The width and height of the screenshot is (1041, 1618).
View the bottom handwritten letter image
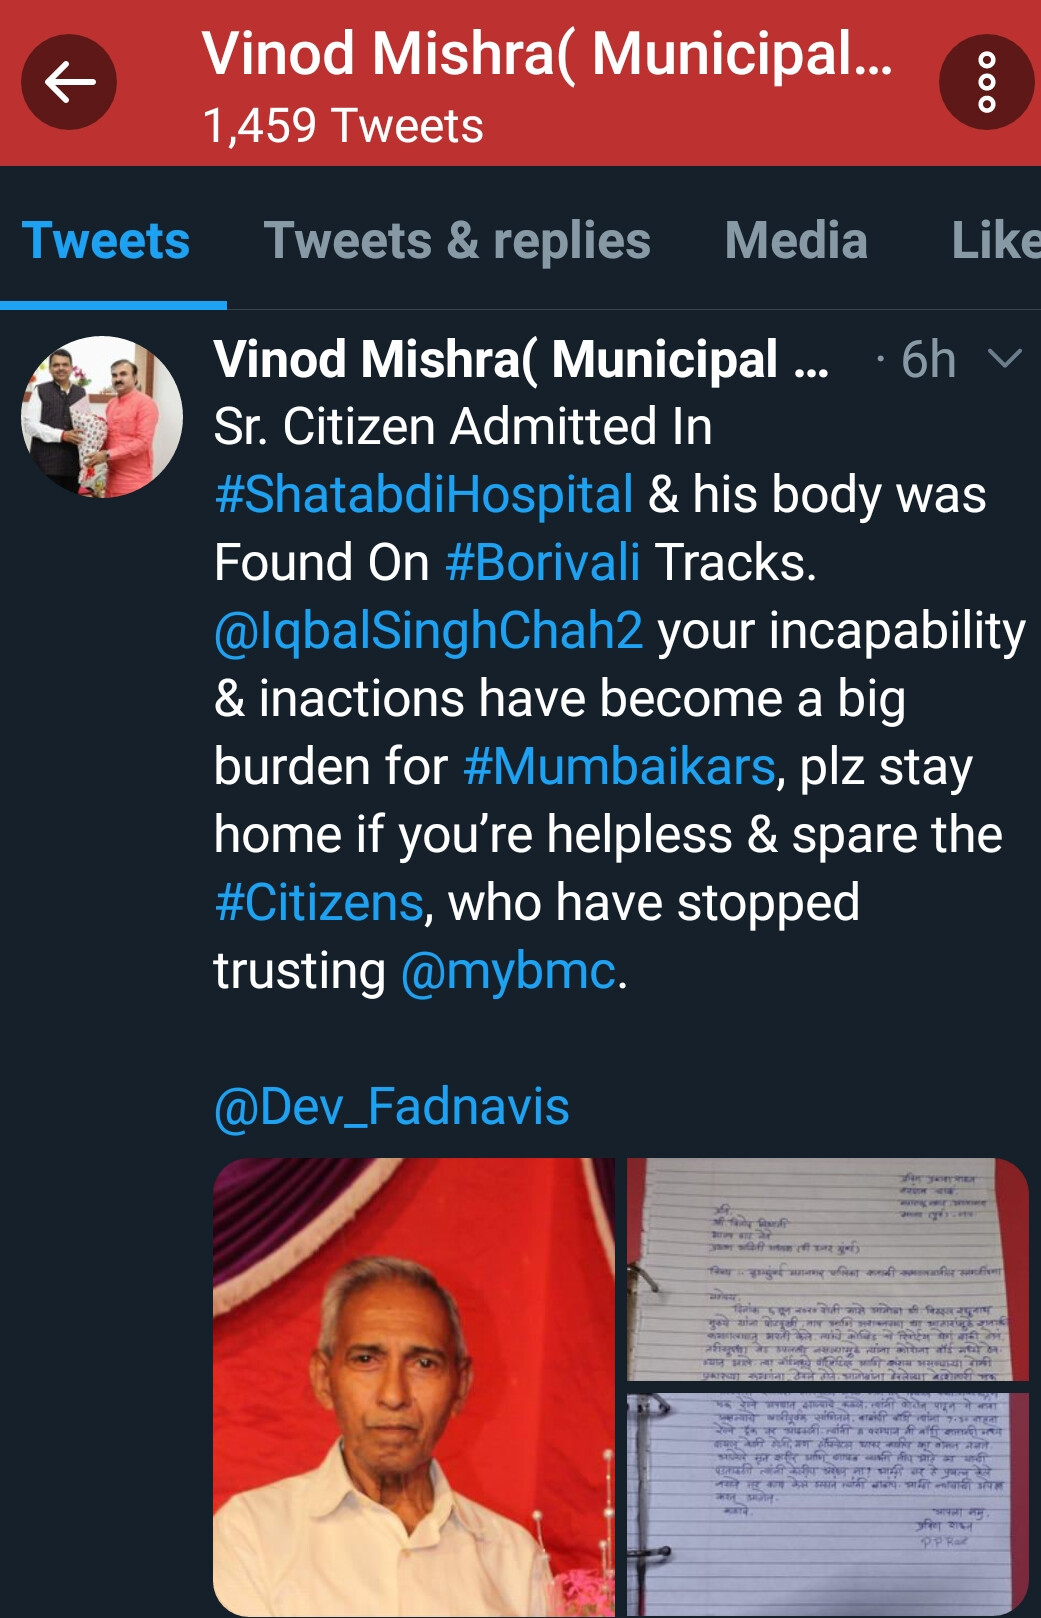tap(827, 1503)
